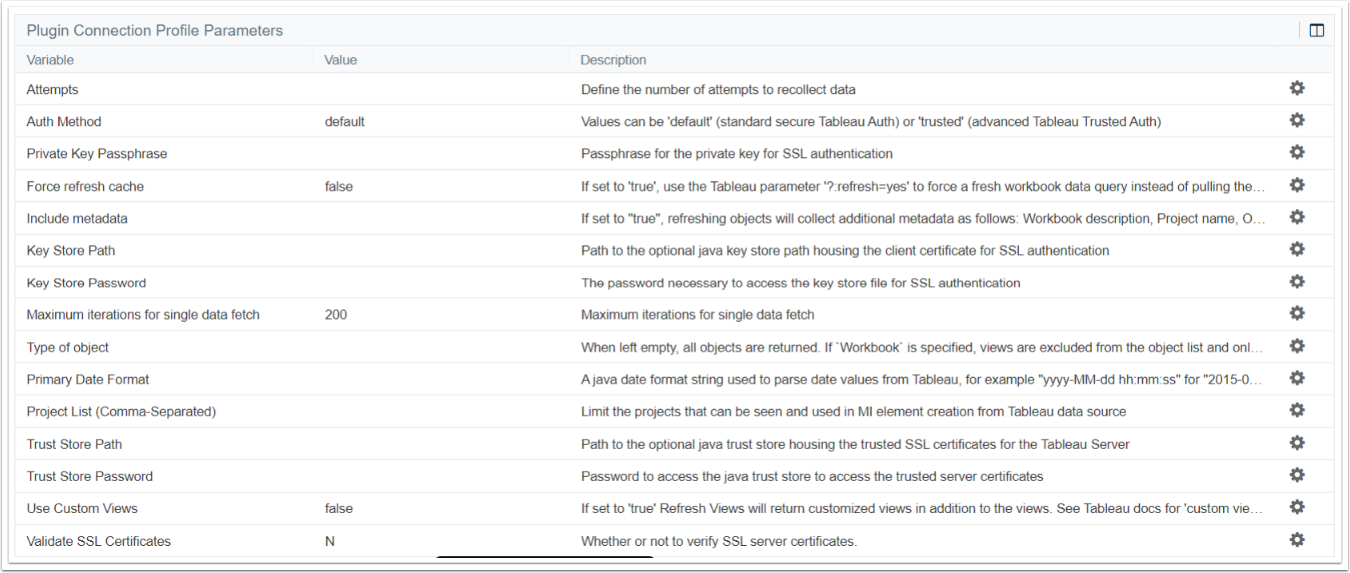This screenshot has height=573, width=1350.
Task: Open gear settings for Attempts row
Action: tap(1297, 88)
